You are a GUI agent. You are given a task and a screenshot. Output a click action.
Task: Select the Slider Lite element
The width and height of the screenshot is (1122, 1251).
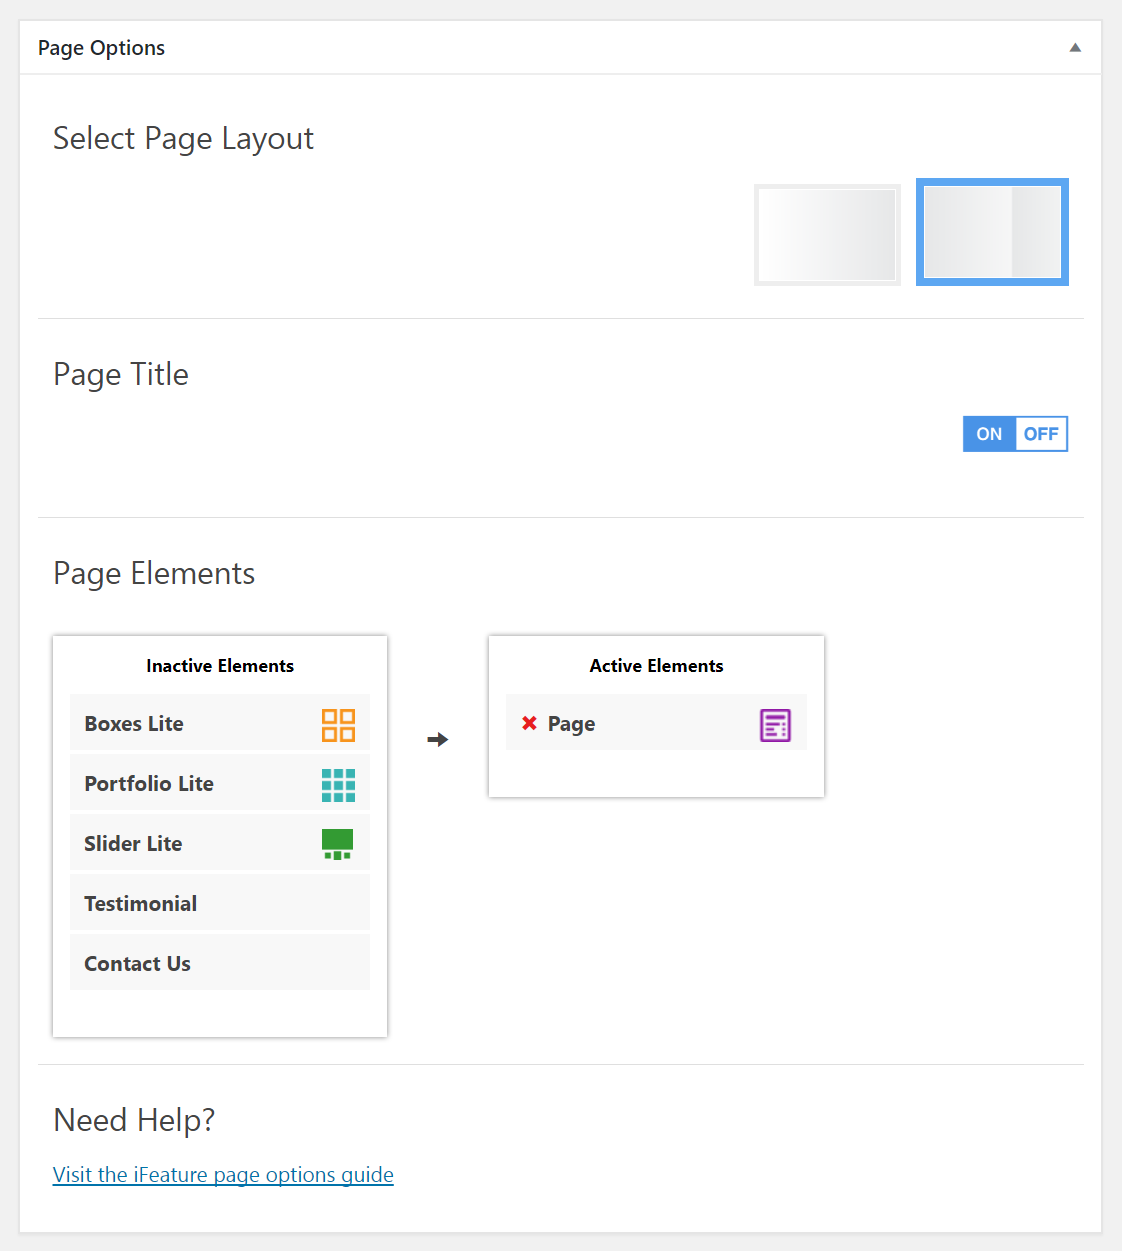tap(220, 843)
